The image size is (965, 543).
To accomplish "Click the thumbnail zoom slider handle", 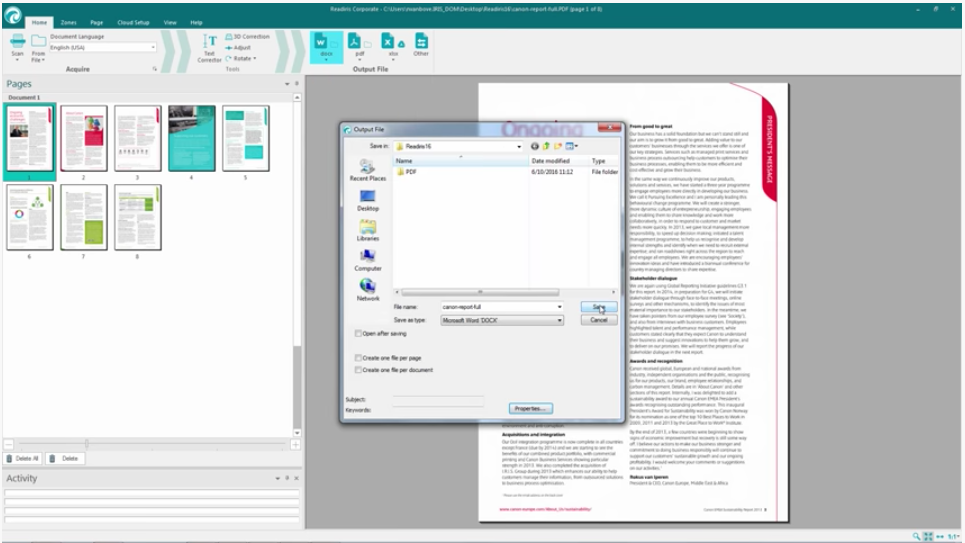I will 87,444.
